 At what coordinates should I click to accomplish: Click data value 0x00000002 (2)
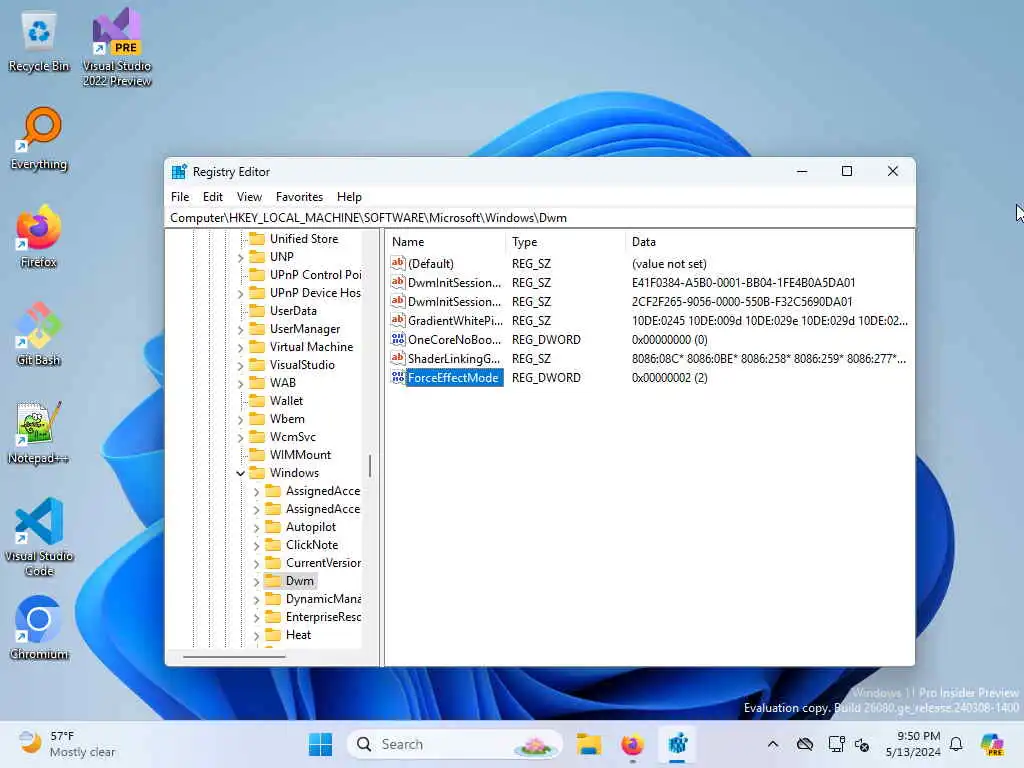click(669, 377)
